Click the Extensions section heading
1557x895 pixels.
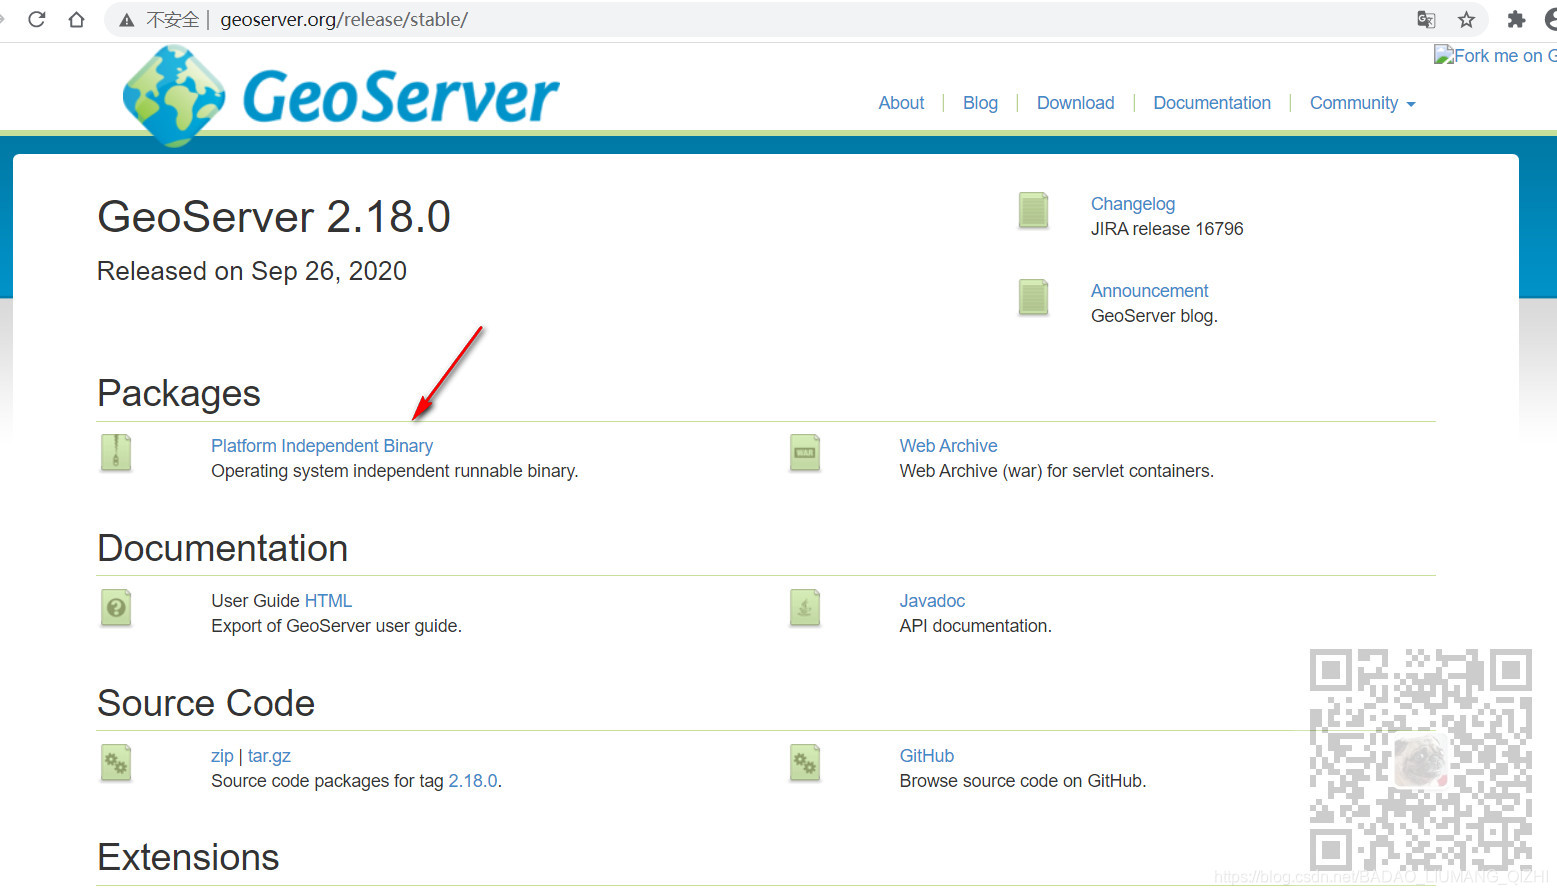(188, 857)
